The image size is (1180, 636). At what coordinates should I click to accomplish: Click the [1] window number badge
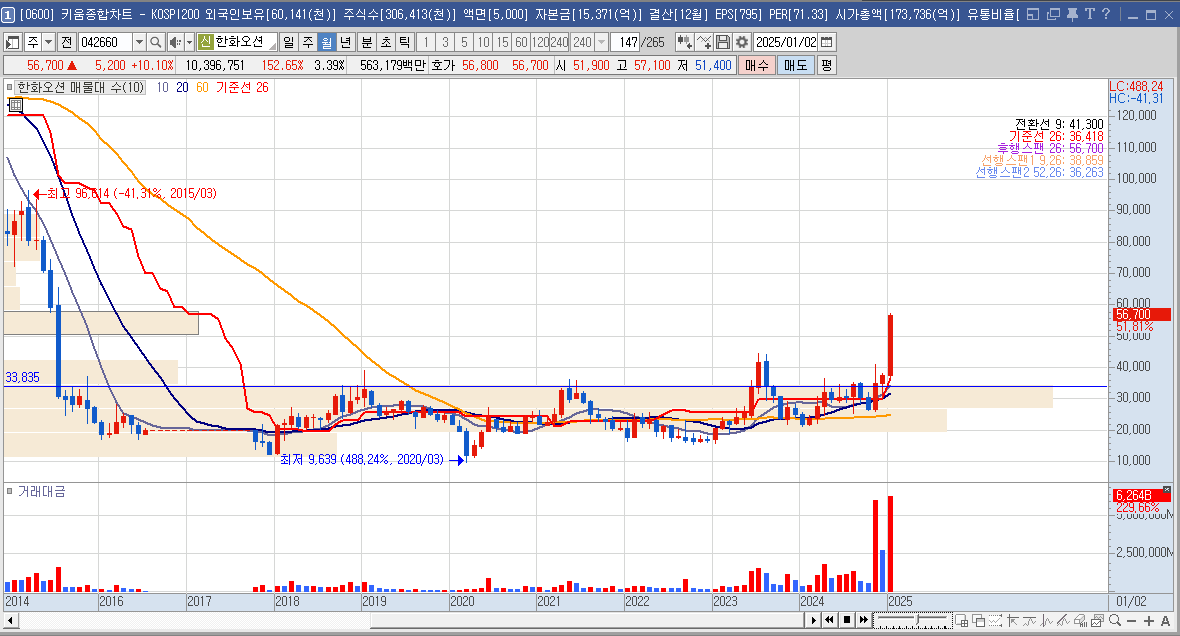click(8, 14)
